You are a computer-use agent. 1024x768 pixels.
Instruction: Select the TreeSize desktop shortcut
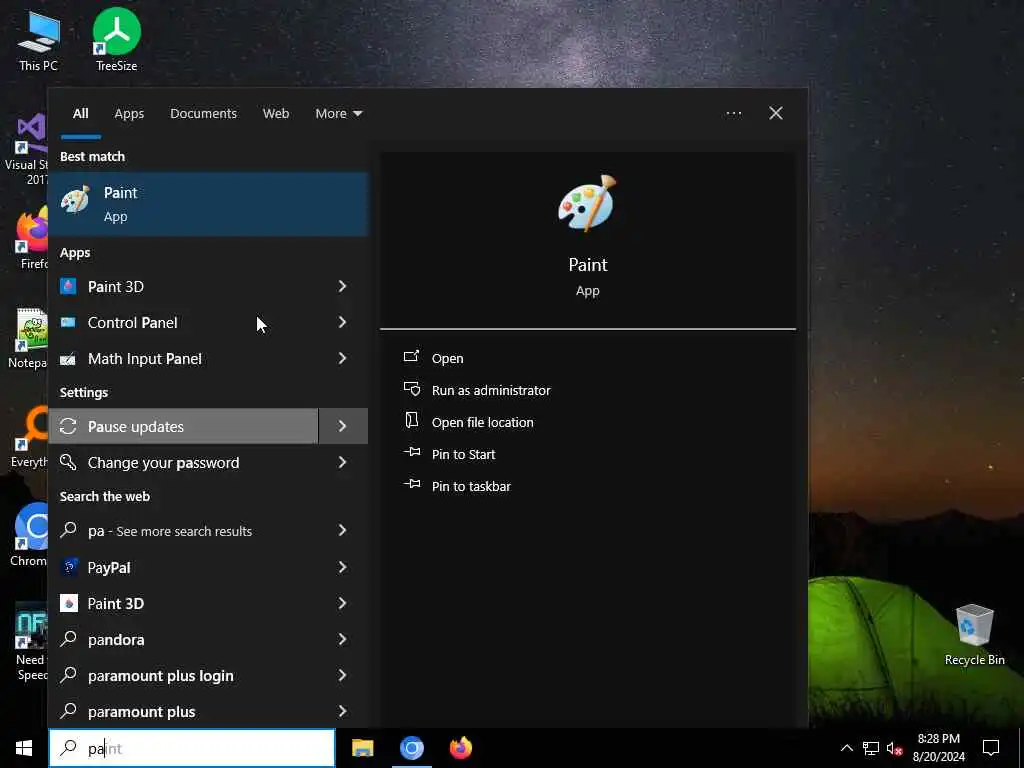tap(116, 39)
